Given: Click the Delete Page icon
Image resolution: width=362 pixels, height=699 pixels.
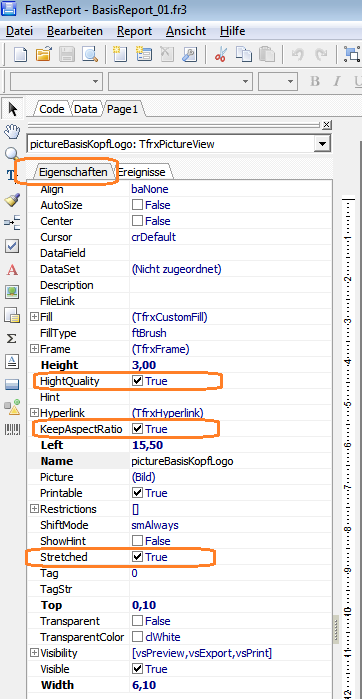Looking at the screenshot, I should pos(167,54).
